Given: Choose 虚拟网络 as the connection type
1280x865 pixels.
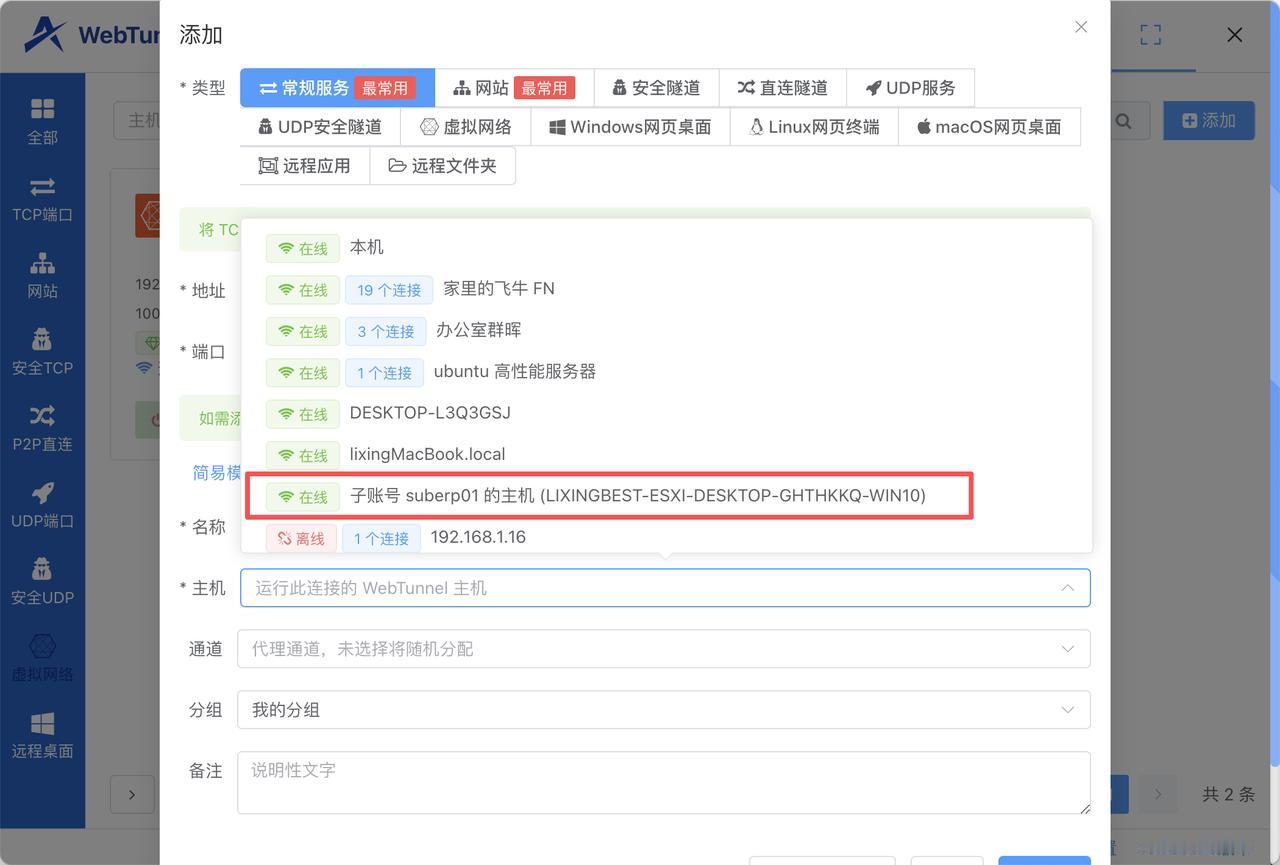Looking at the screenshot, I should click(x=466, y=127).
